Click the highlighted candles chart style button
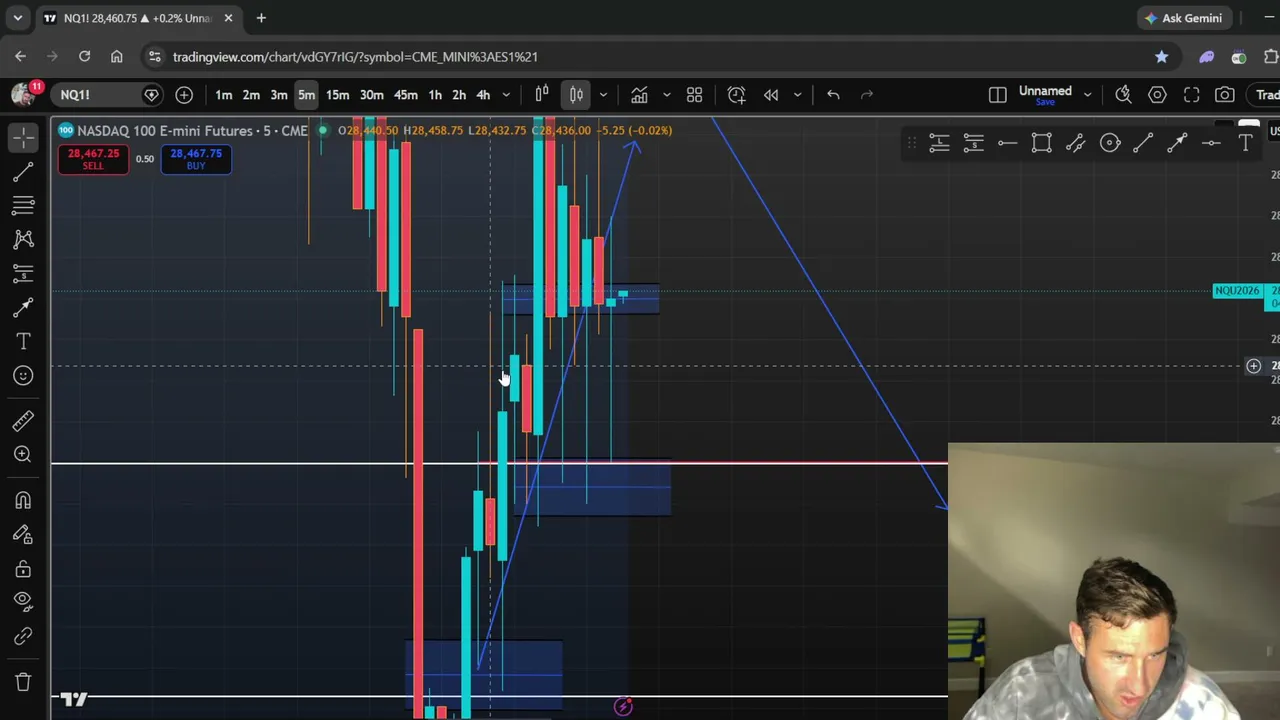 pyautogui.click(x=576, y=95)
